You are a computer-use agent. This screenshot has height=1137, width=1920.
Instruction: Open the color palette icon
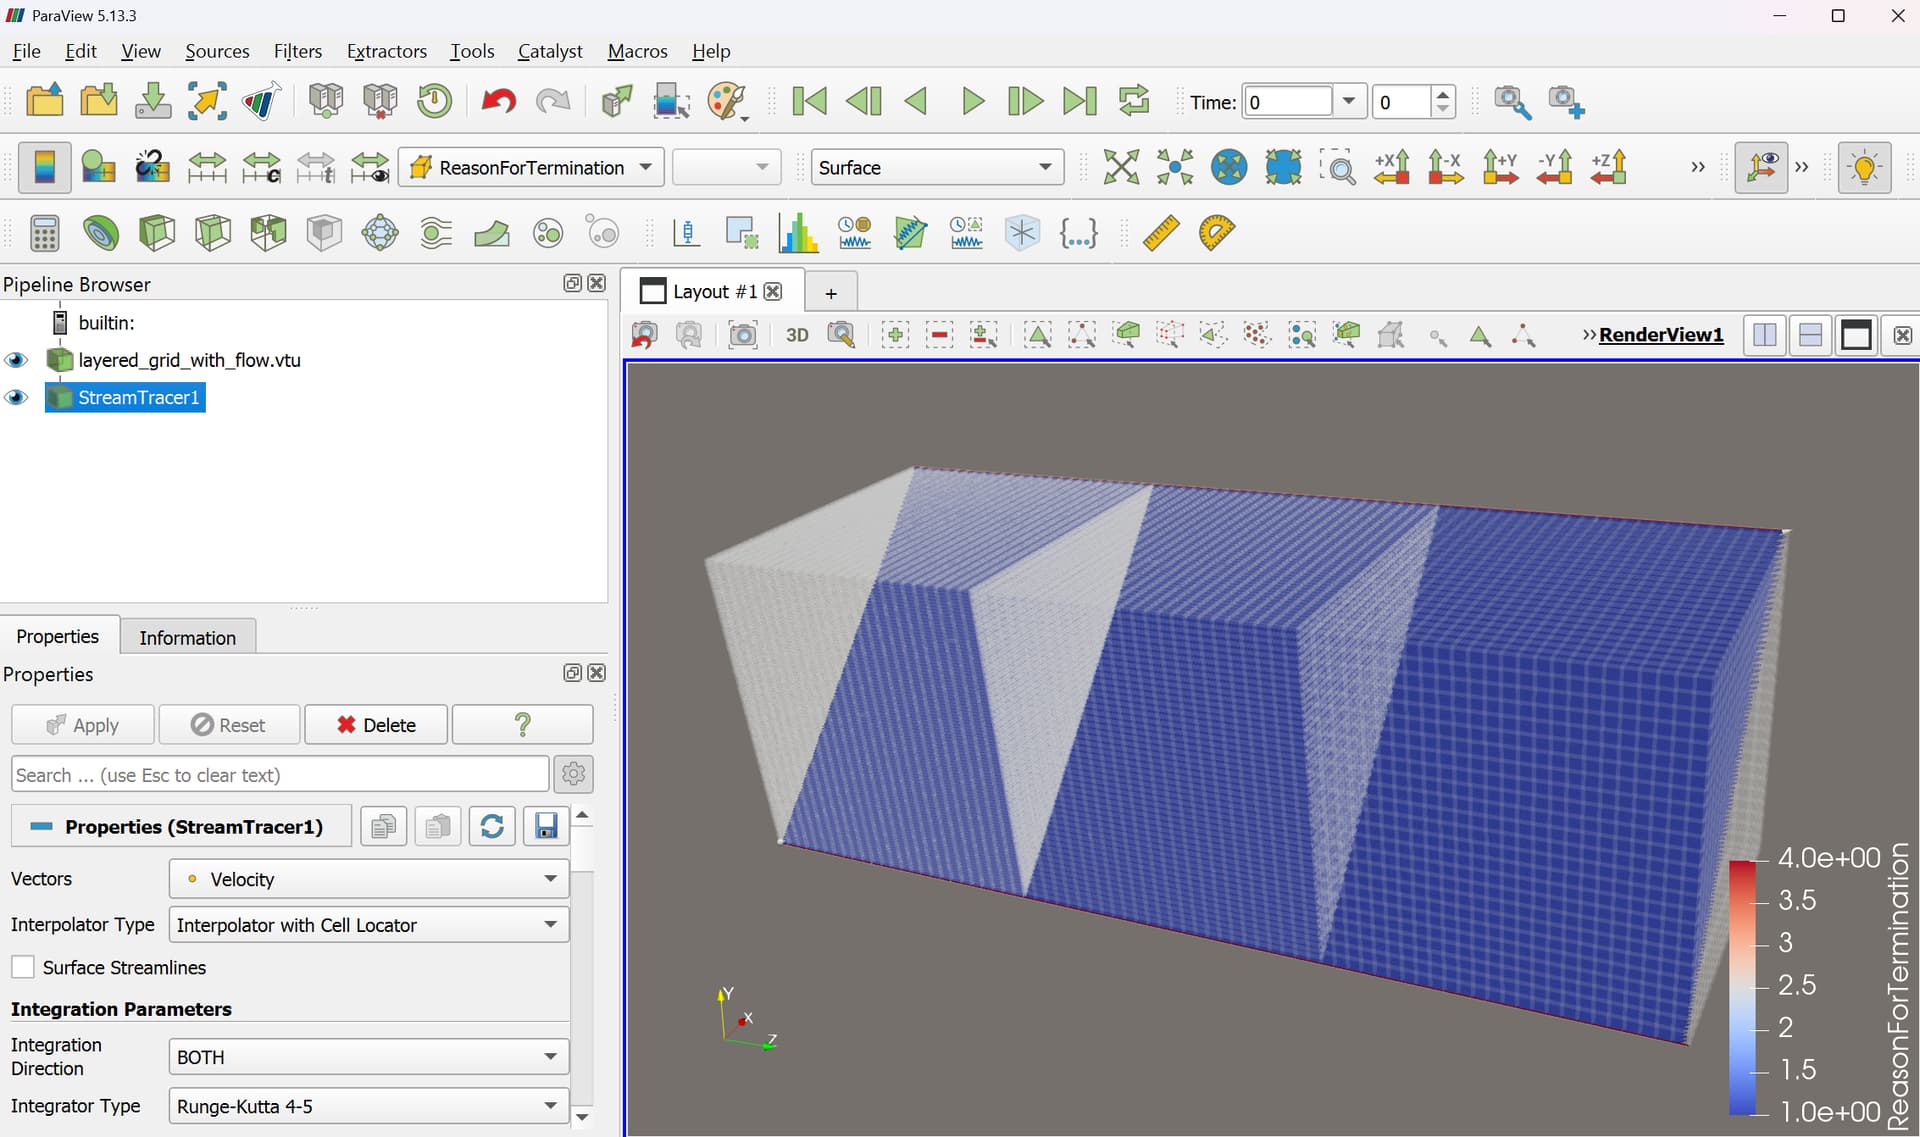[727, 101]
